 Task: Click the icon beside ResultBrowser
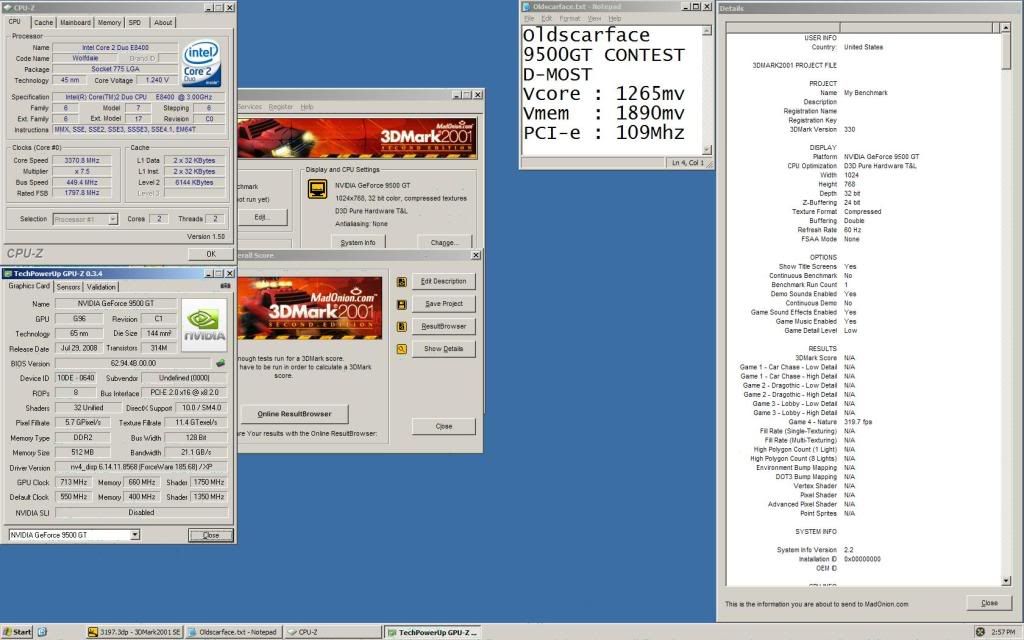coord(402,327)
